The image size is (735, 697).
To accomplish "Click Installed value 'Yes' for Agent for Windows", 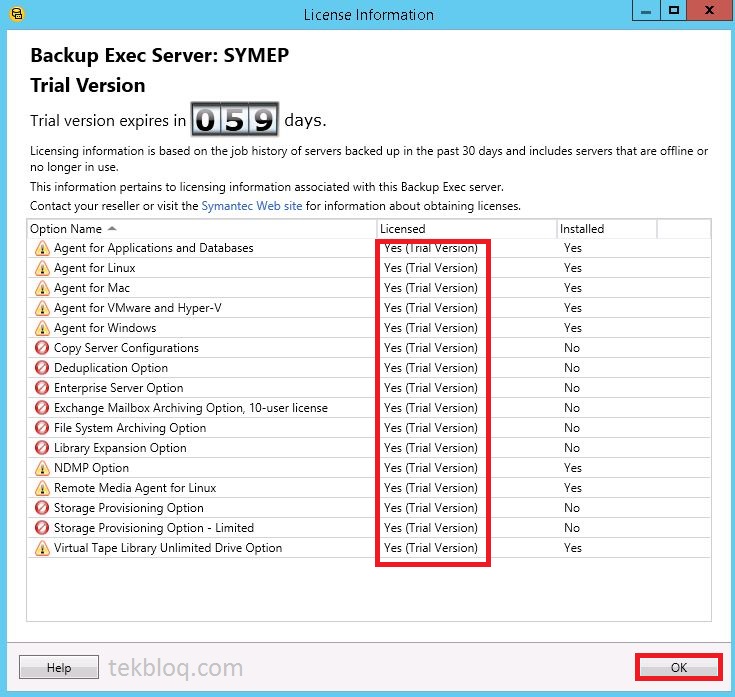I will tap(573, 328).
